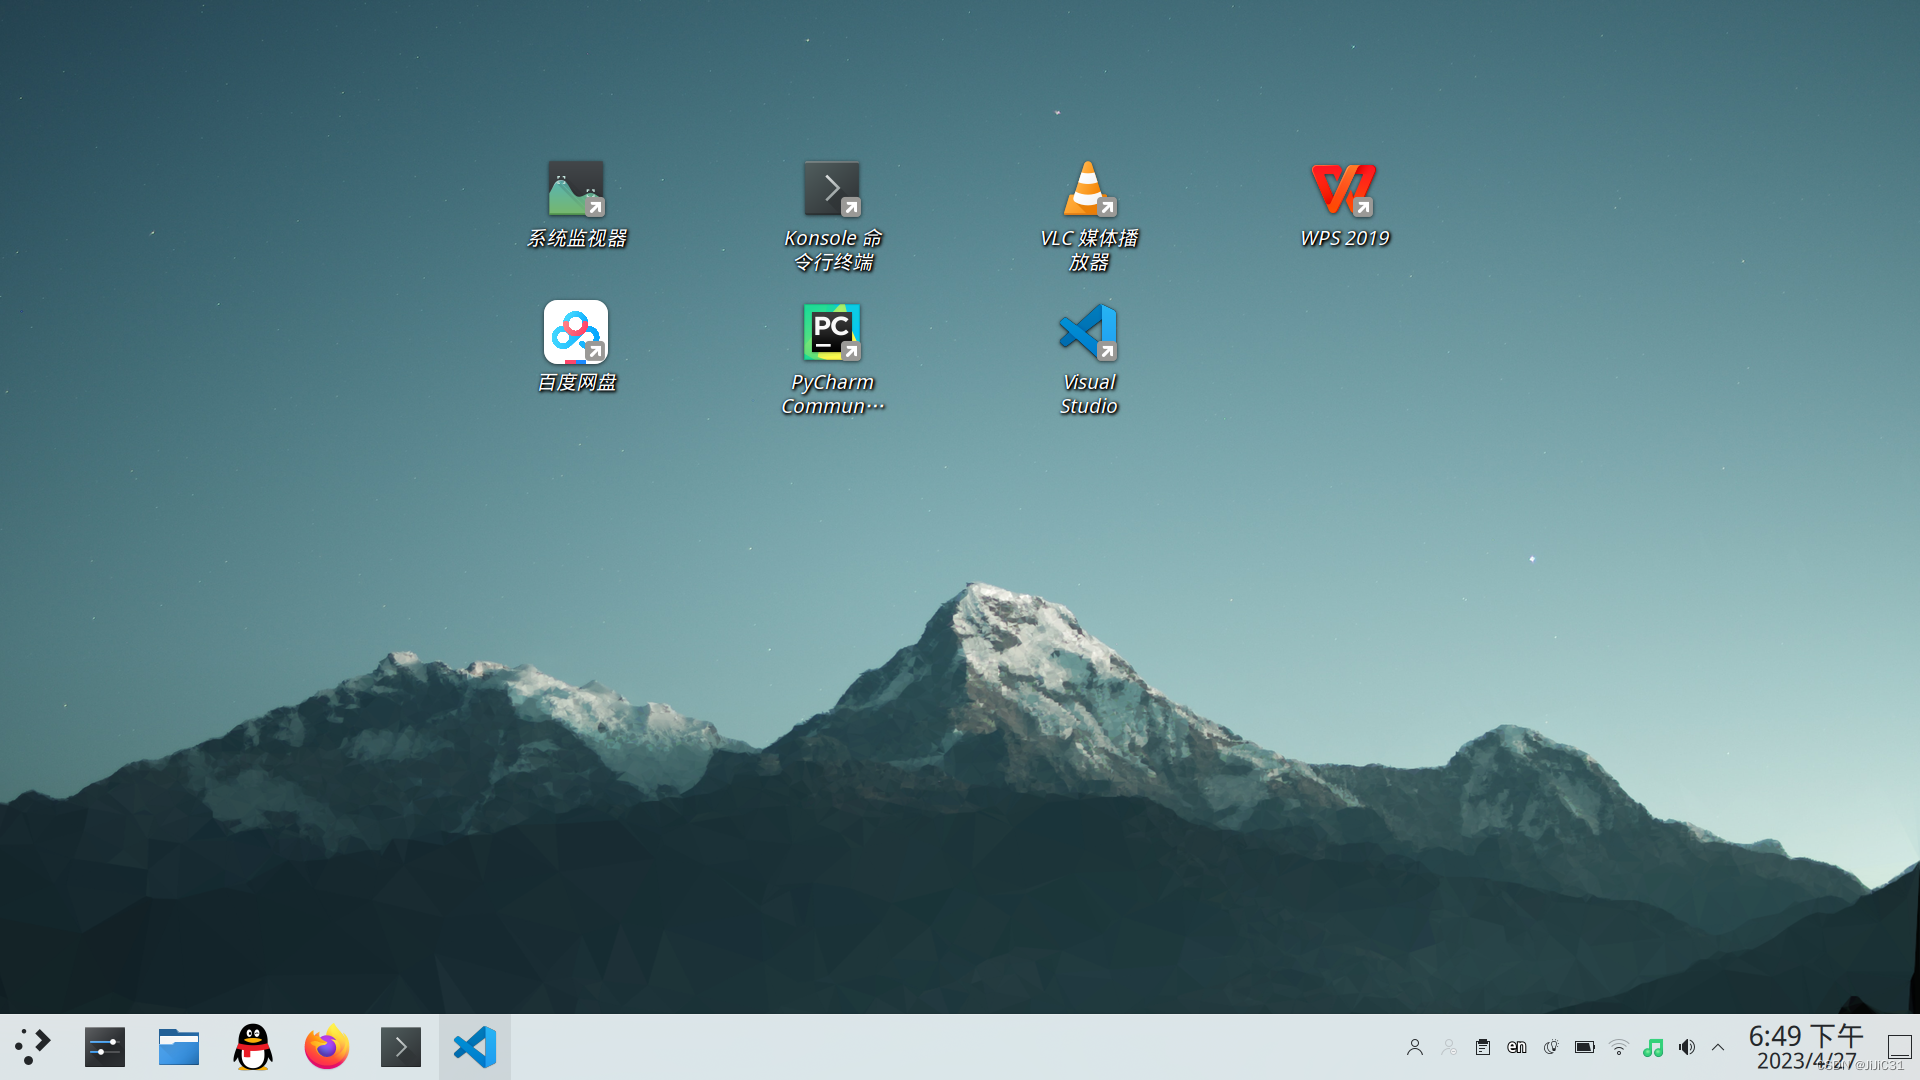The width and height of the screenshot is (1920, 1080).
Task: Open the Dolphin file manager in taskbar
Action: tap(178, 1047)
